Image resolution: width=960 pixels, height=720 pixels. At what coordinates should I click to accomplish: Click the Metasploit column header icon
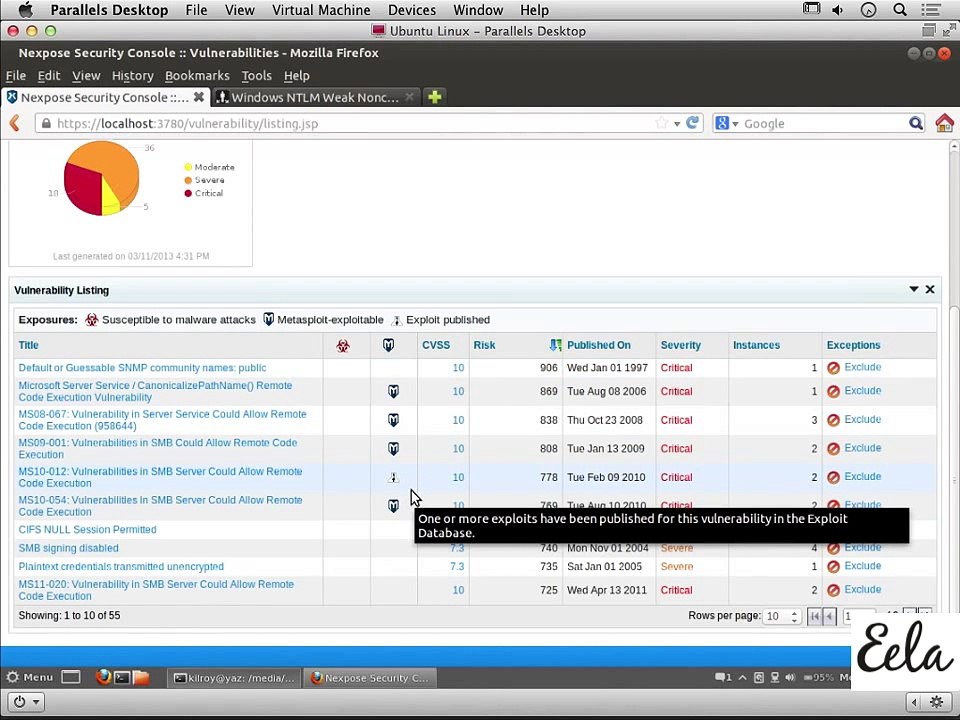click(388, 345)
